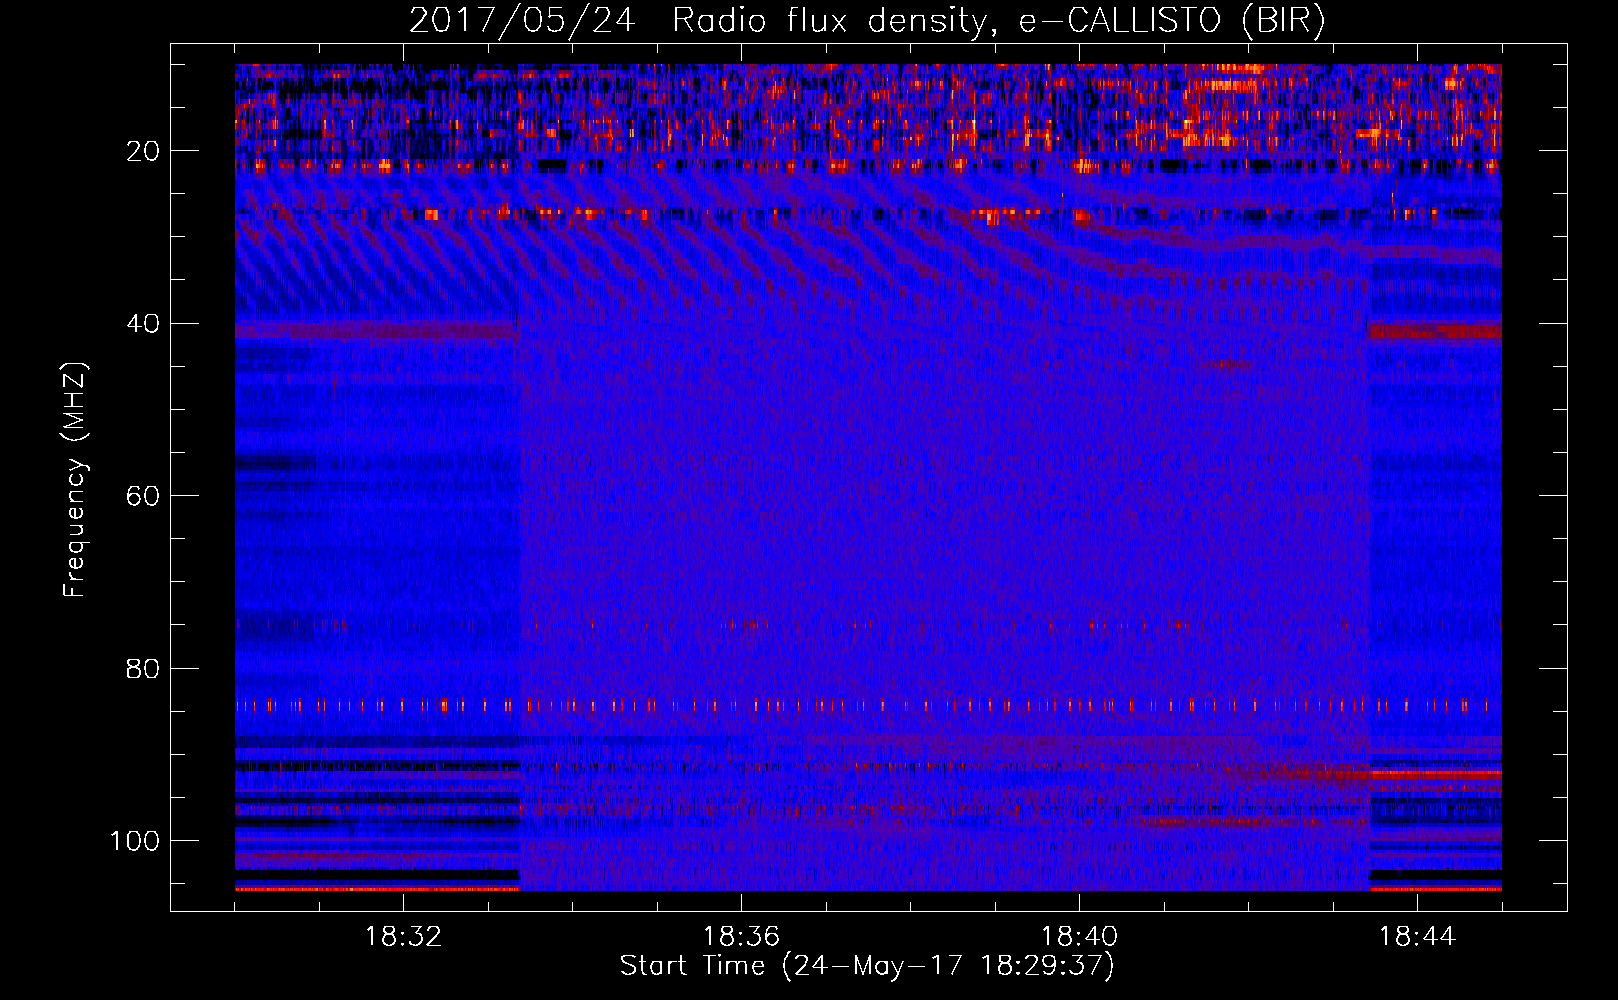Click the plot title "Radio flux density, e-CALLISTO (BIR)"
Viewport: 1618px width, 1000px height.
998,21
